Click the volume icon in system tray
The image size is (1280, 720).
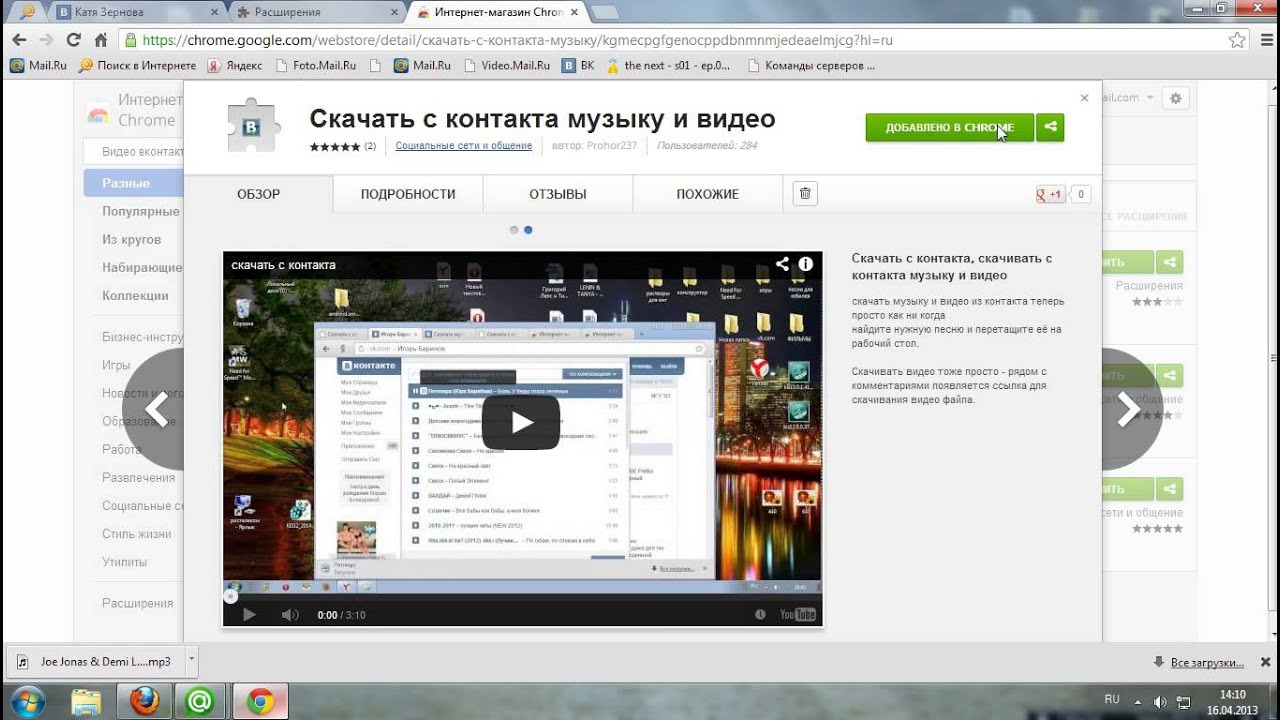1160,701
